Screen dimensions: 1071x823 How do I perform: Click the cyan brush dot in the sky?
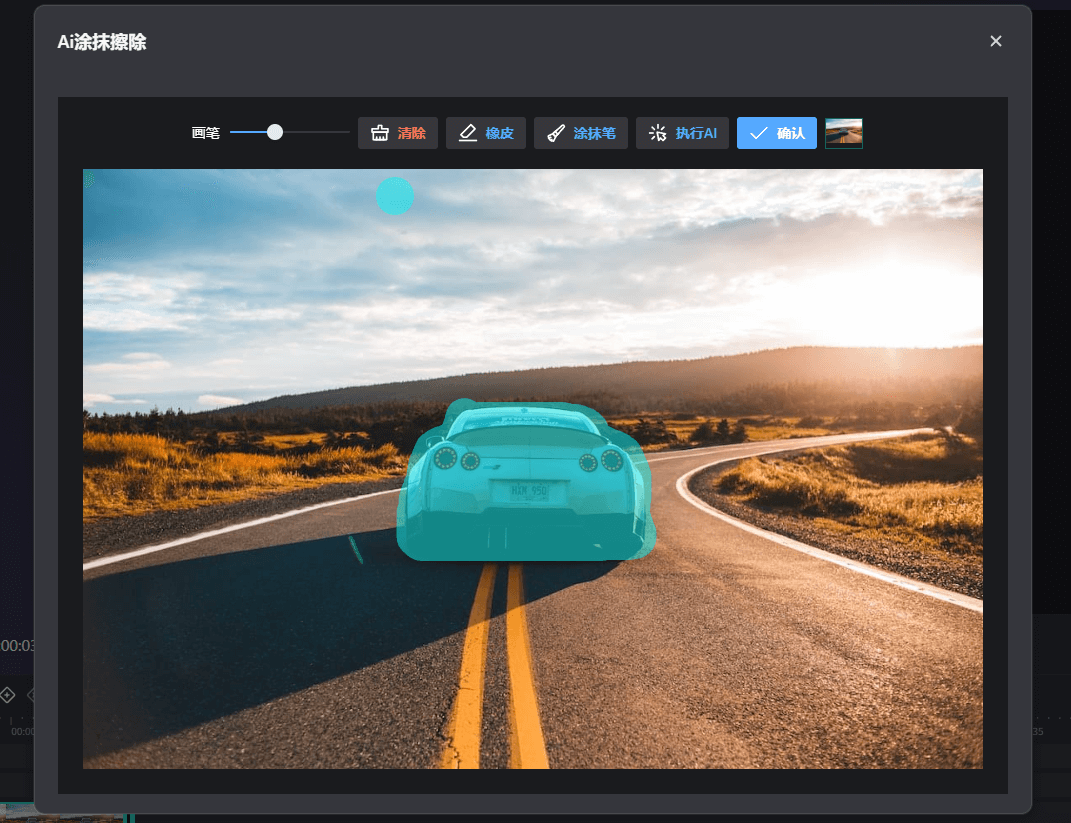click(394, 196)
